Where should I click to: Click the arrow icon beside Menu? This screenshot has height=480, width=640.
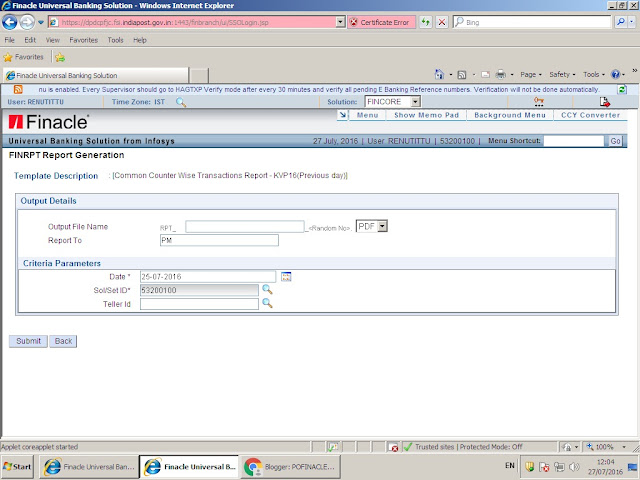pyautogui.click(x=342, y=115)
